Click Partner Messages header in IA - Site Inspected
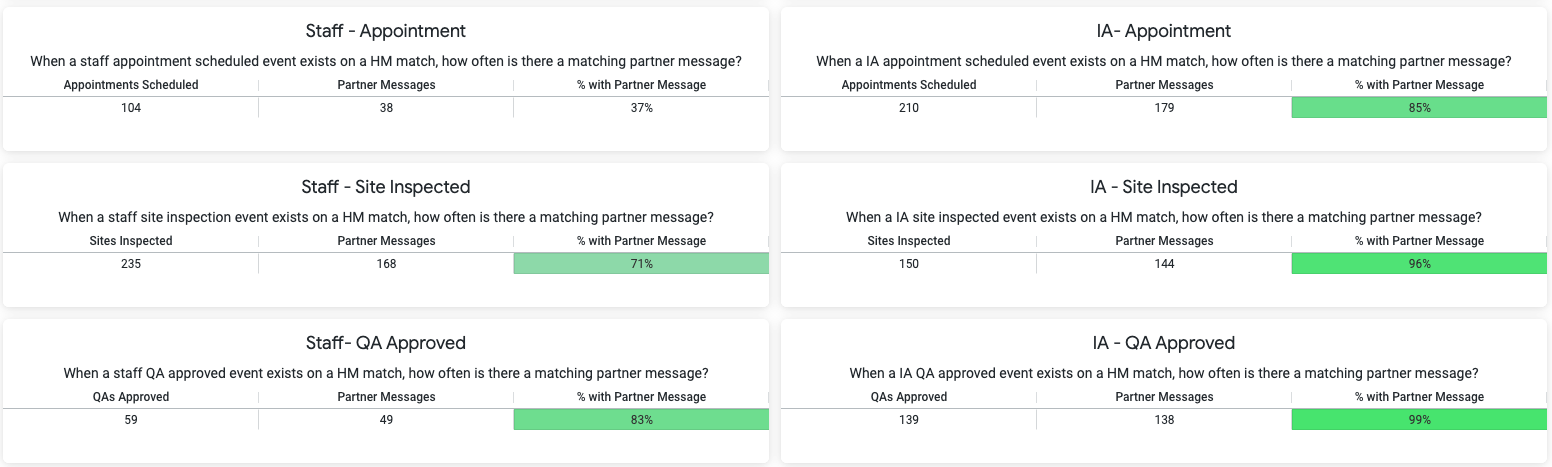Screen dimensions: 1552x467 click(x=1164, y=241)
